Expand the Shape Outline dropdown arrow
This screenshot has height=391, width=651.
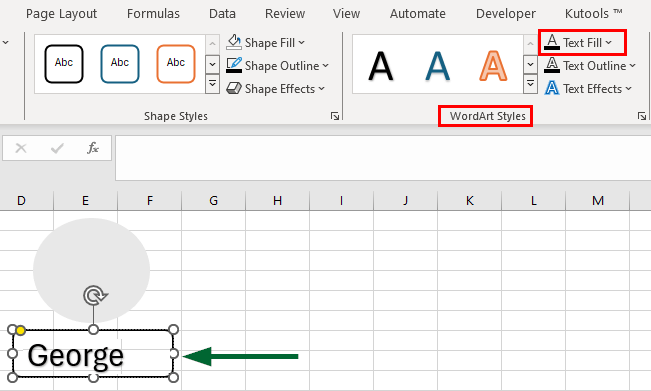[326, 66]
